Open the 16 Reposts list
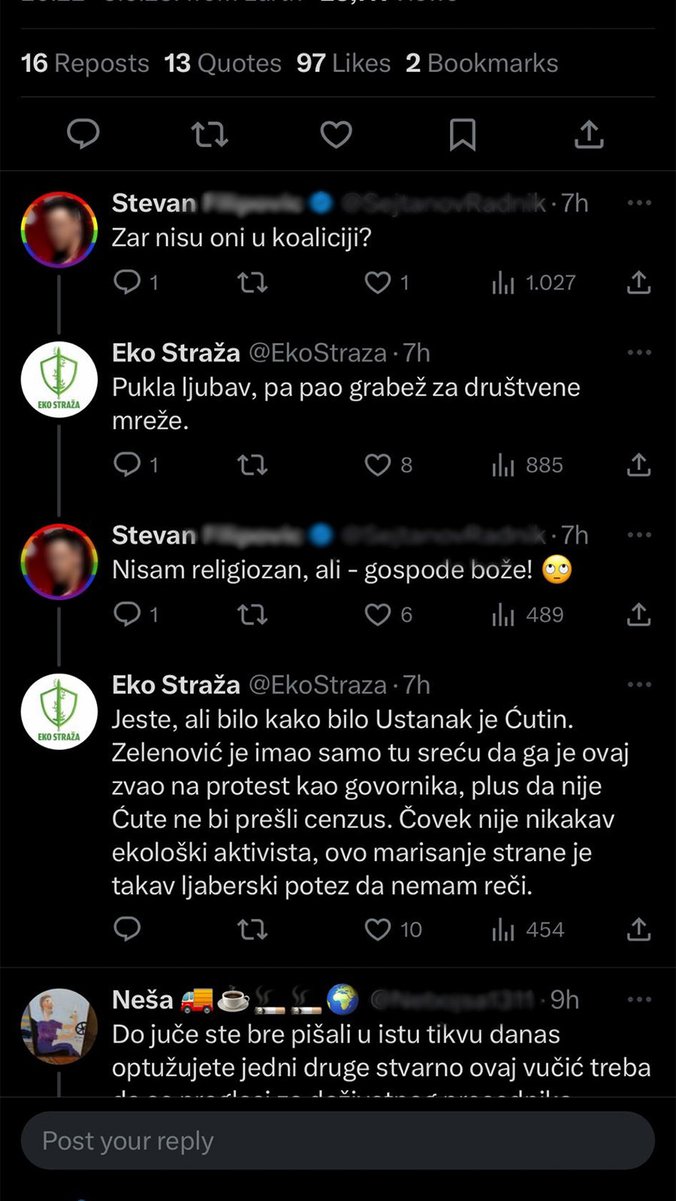 (85, 63)
